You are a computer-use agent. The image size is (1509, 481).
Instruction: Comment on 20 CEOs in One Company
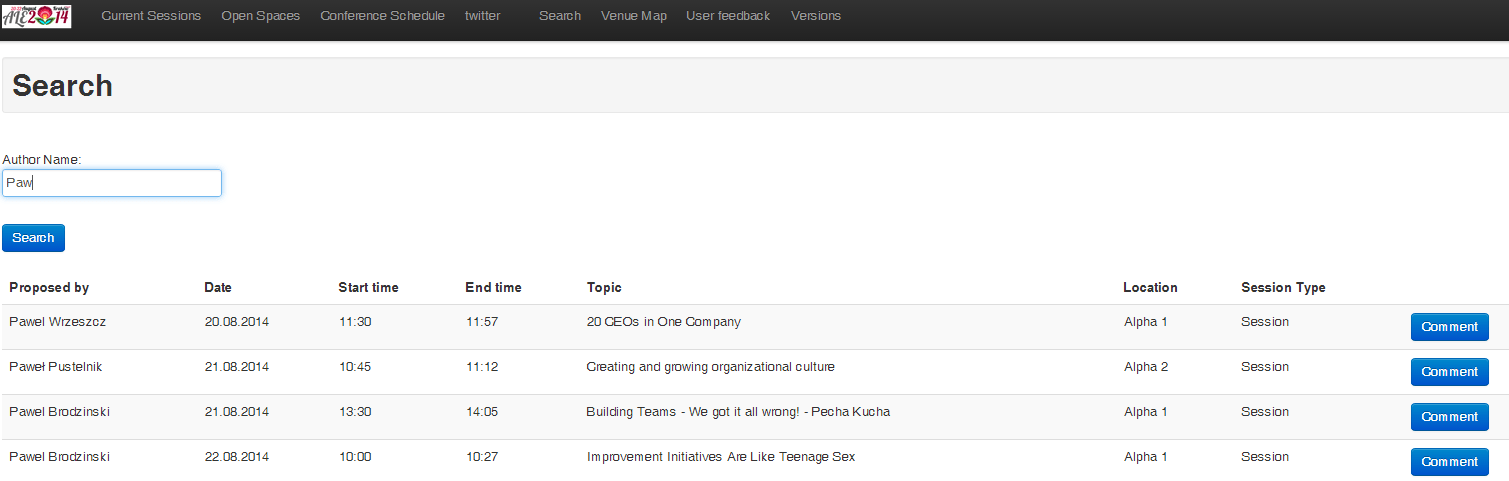coord(1449,327)
